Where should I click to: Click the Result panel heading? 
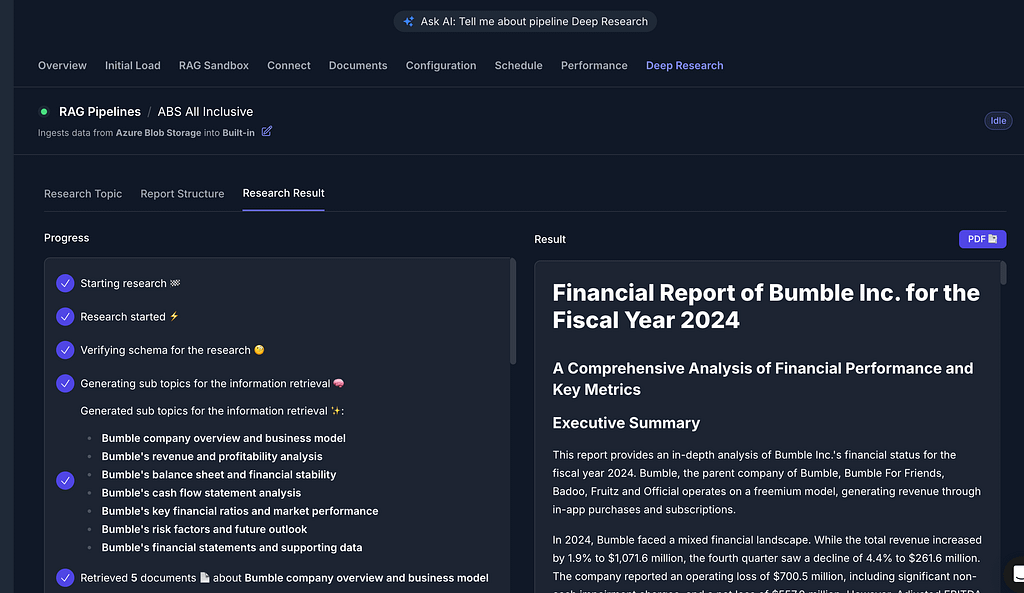click(x=550, y=239)
